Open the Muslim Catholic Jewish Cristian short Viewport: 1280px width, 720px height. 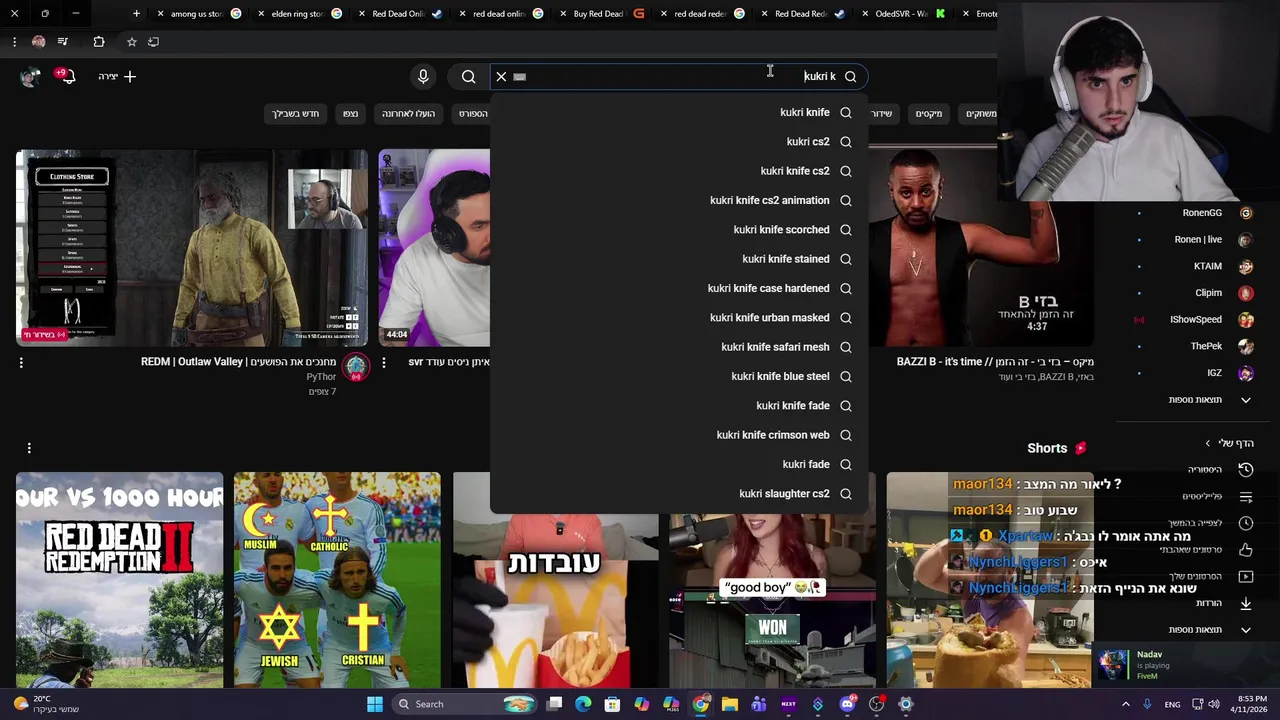(x=337, y=580)
